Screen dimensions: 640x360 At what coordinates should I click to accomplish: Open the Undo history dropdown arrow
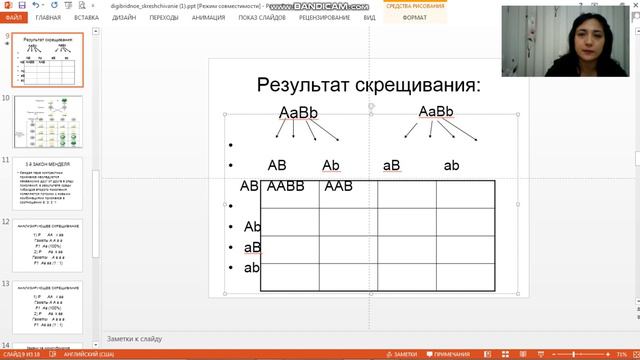click(x=43, y=5)
